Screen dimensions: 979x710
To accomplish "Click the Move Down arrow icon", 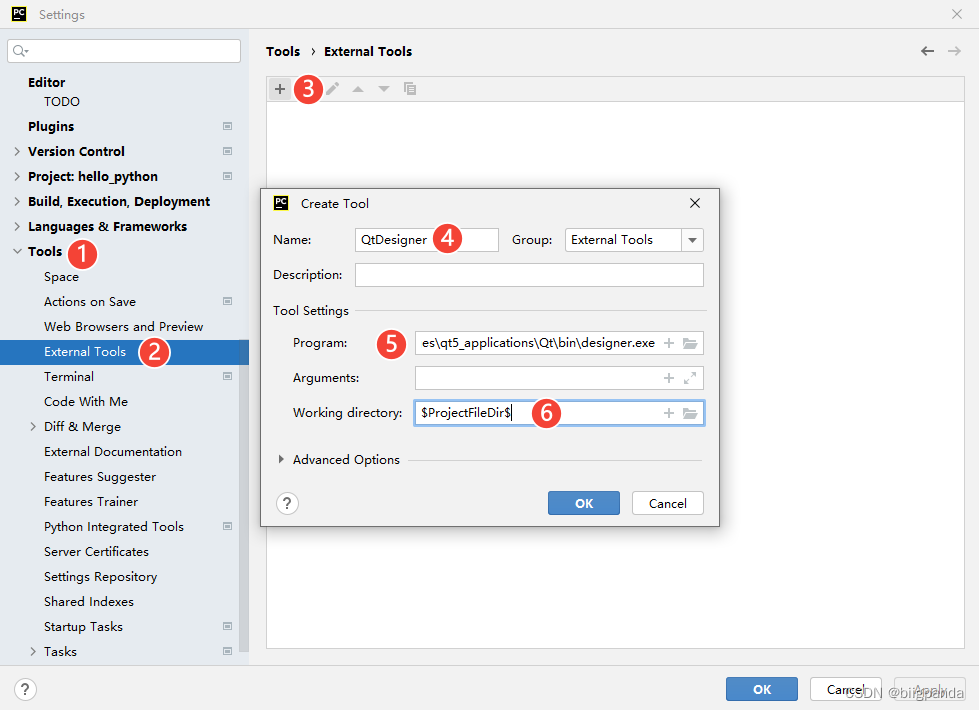I will coord(384,89).
